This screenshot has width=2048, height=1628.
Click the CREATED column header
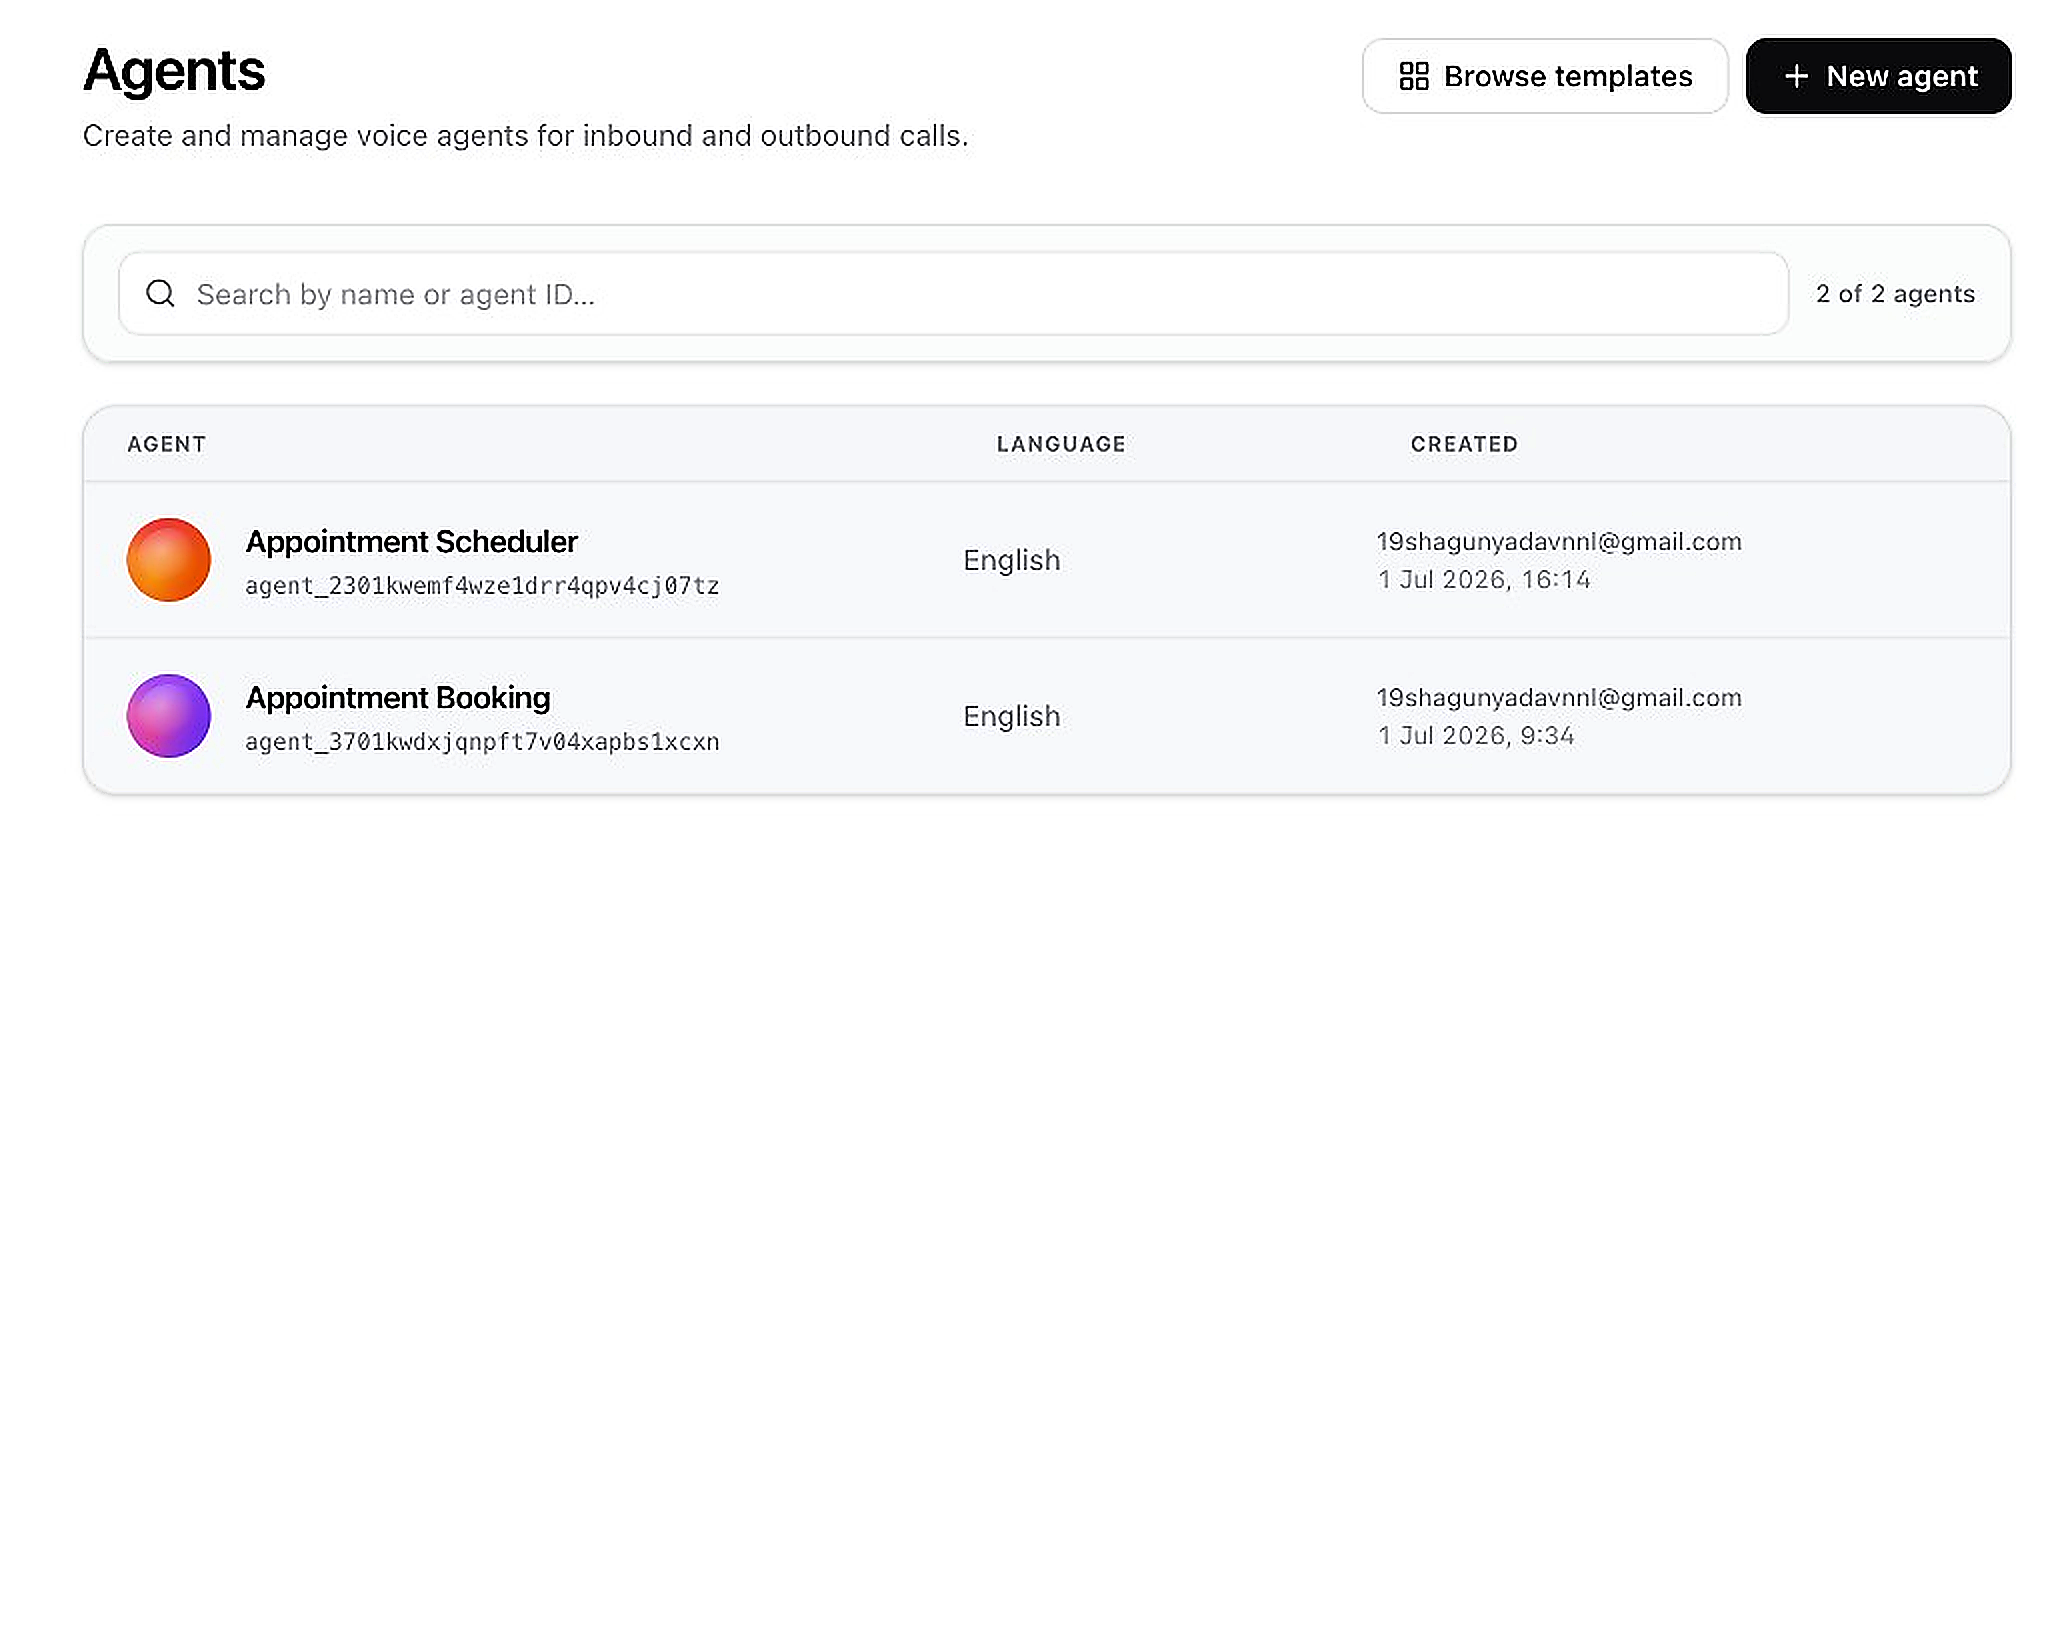(x=1464, y=444)
